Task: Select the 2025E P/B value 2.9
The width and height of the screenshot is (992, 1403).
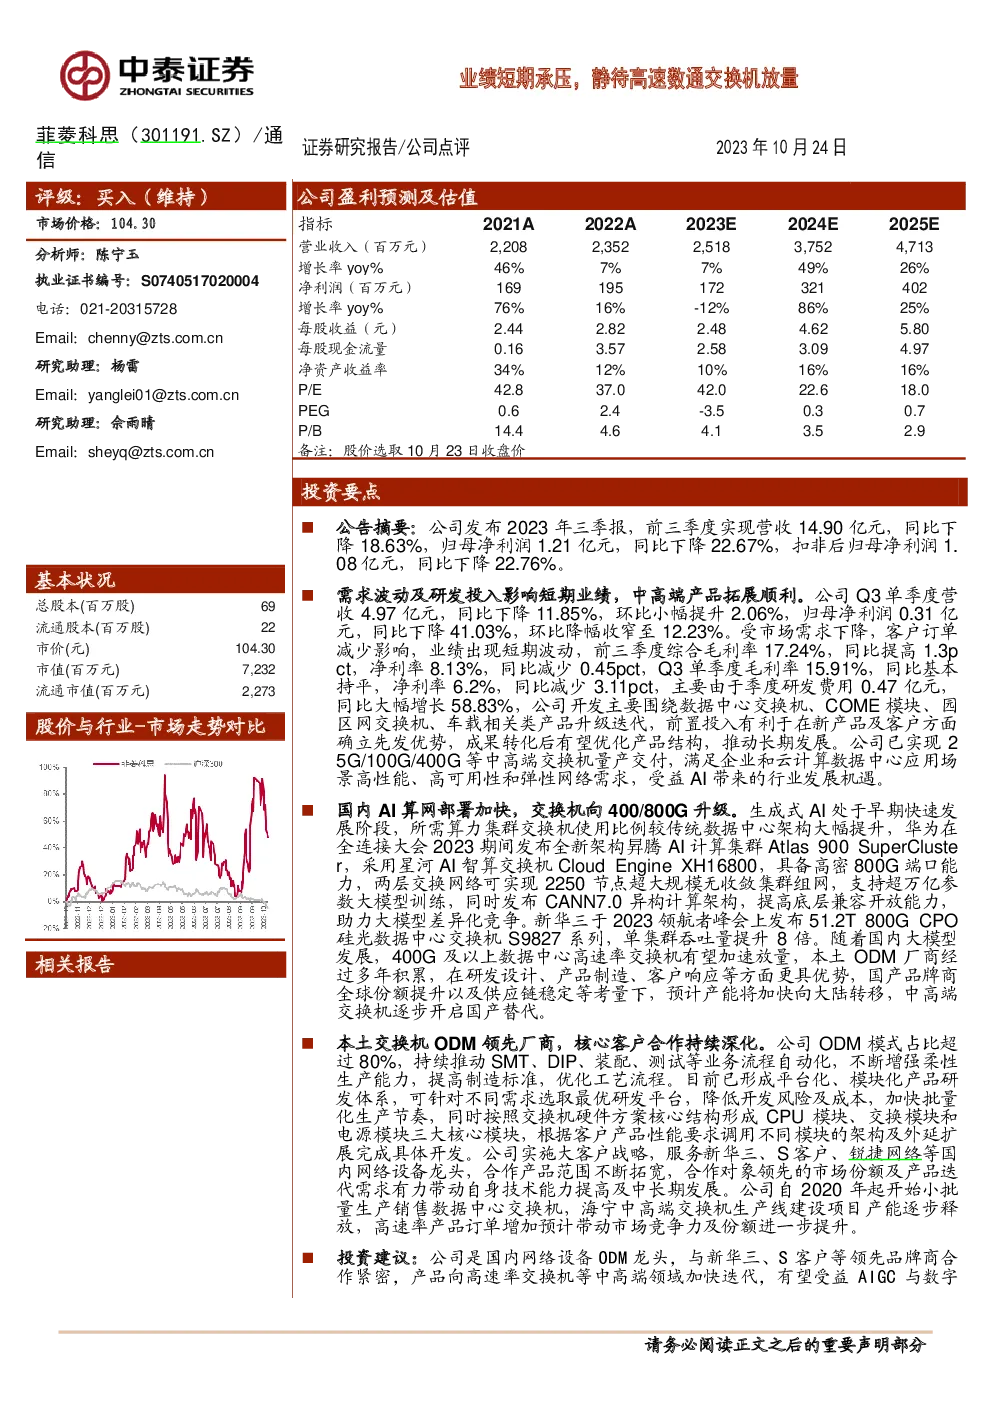Action: (x=914, y=431)
